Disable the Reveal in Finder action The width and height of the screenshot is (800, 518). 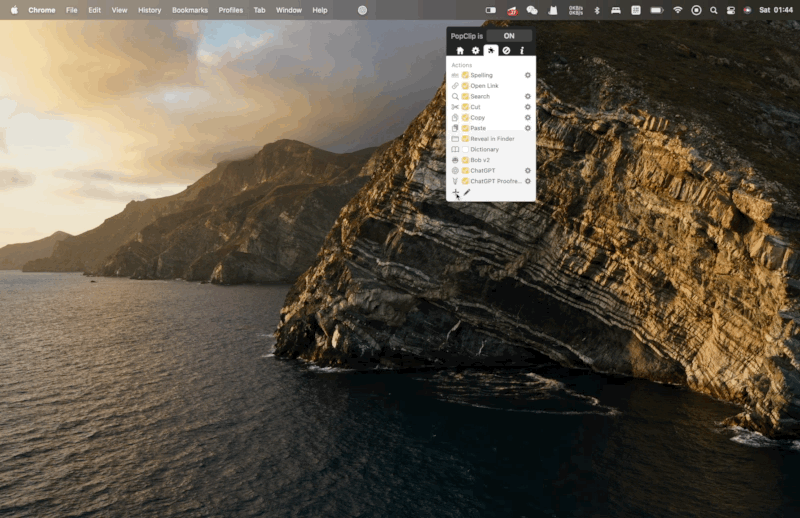[x=465, y=139]
